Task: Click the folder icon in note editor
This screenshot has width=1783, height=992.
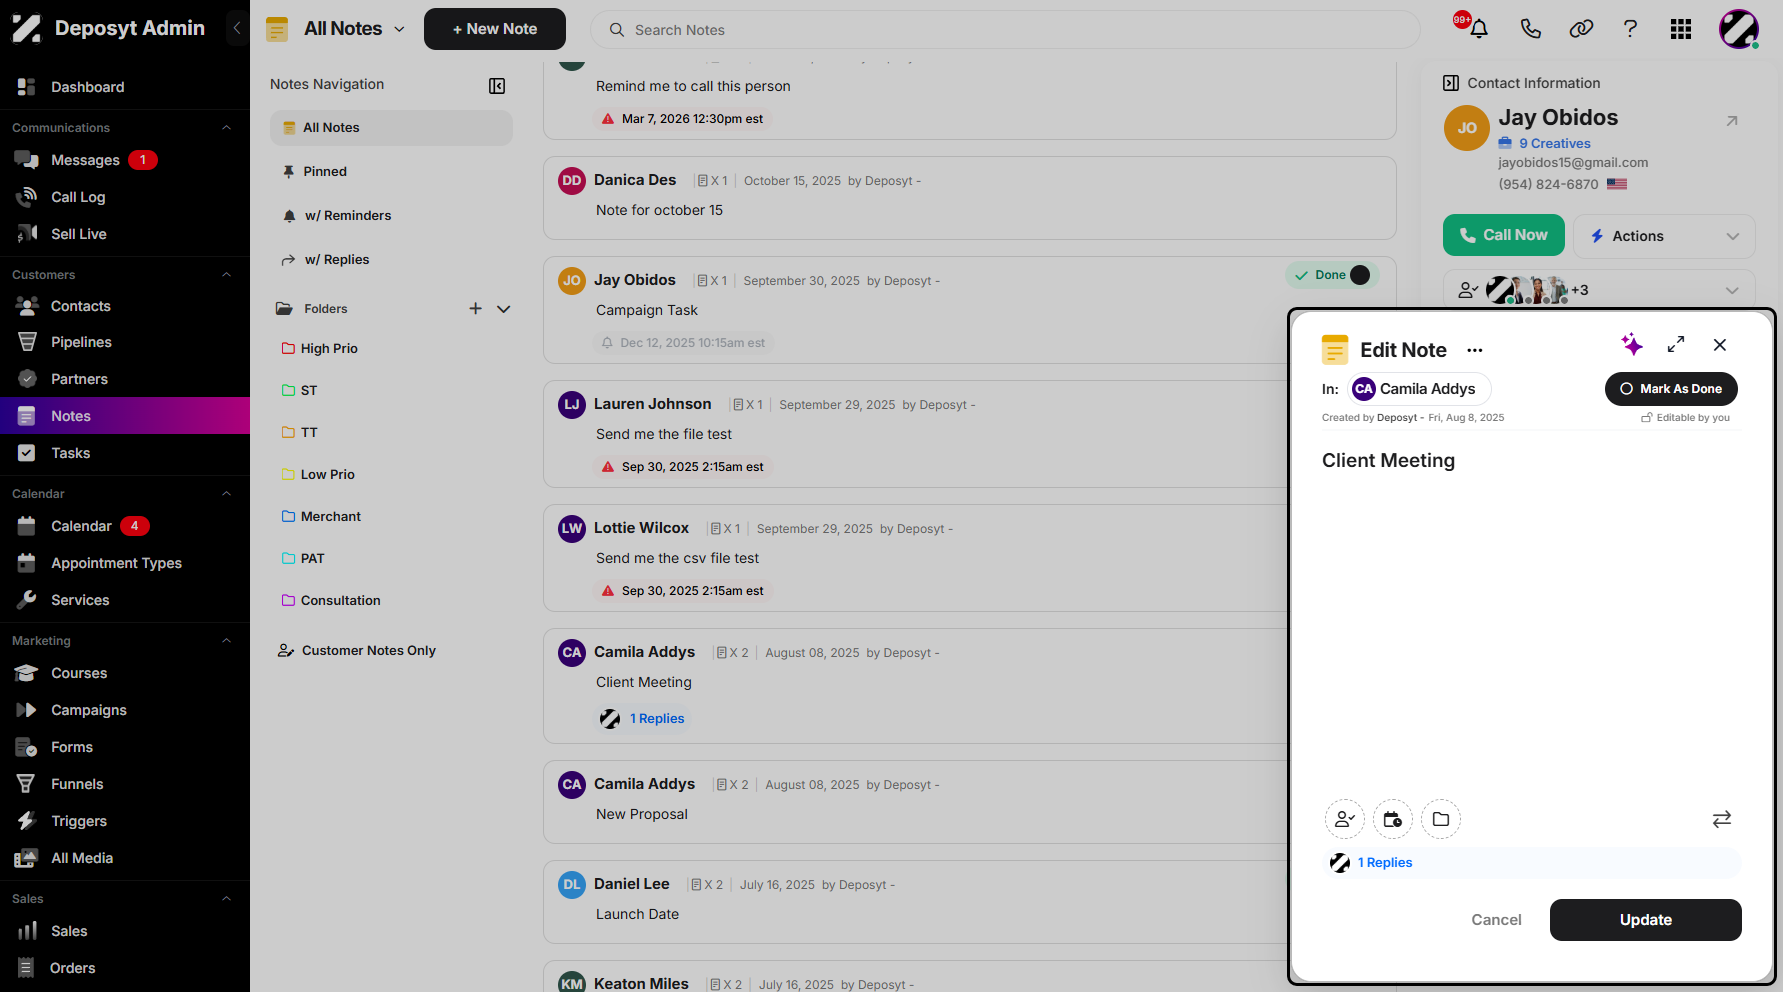Action: pos(1441,820)
